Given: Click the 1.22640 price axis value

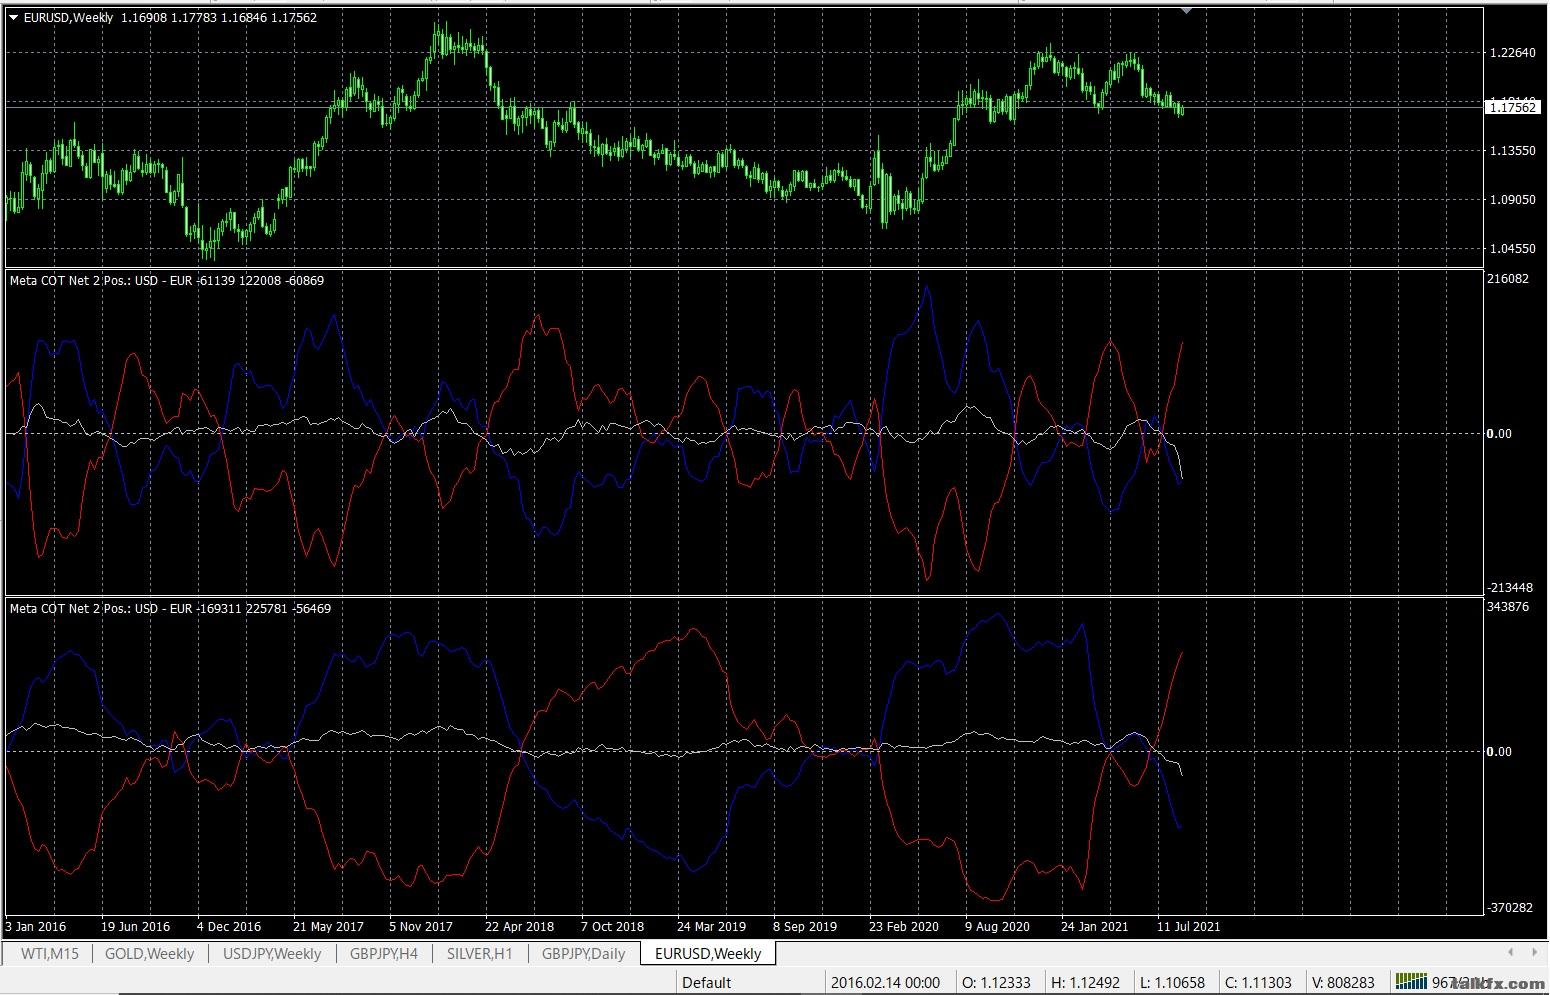Looking at the screenshot, I should tap(1512, 53).
